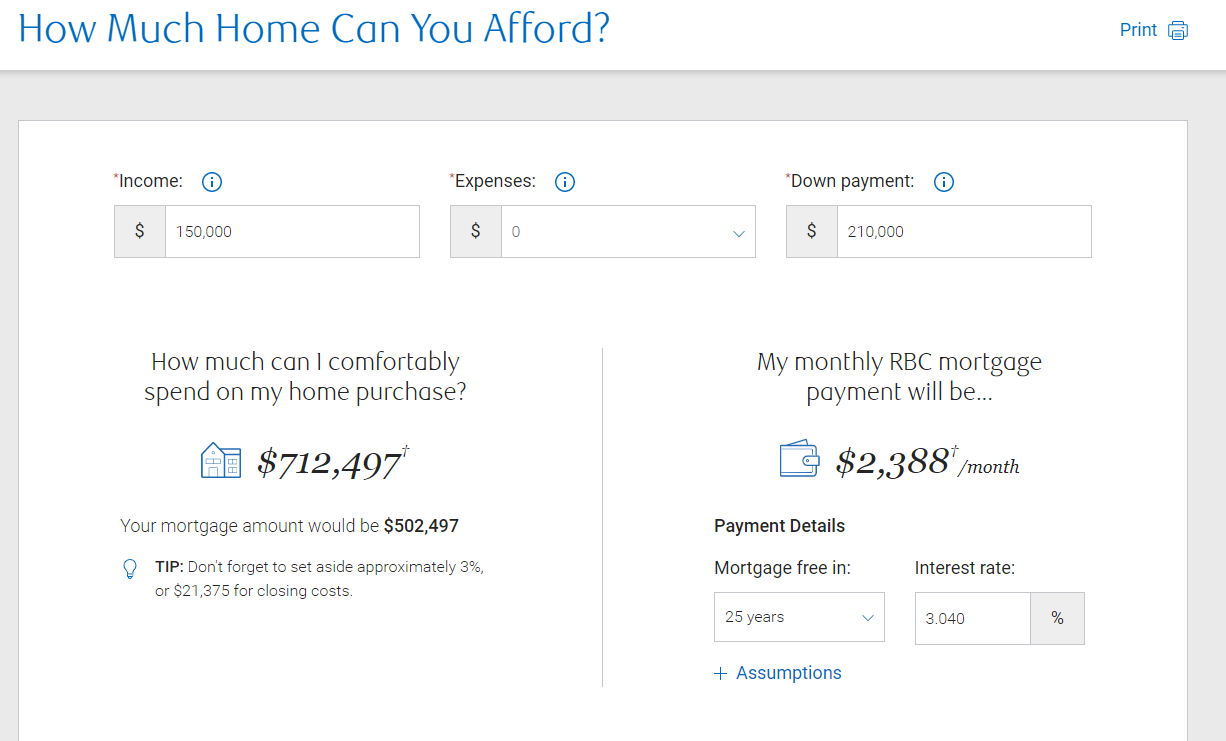The width and height of the screenshot is (1226, 741).
Task: Open the Income information tooltip icon
Action: click(211, 181)
